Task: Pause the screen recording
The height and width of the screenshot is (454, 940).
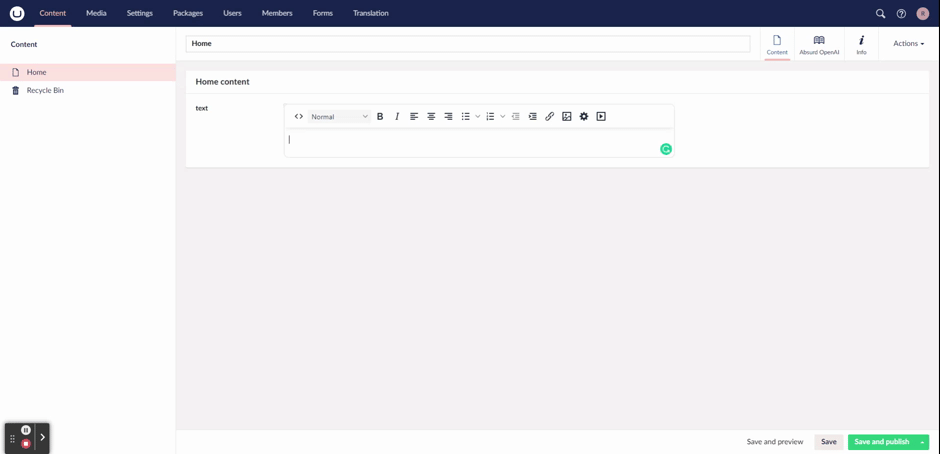Action: tap(26, 430)
